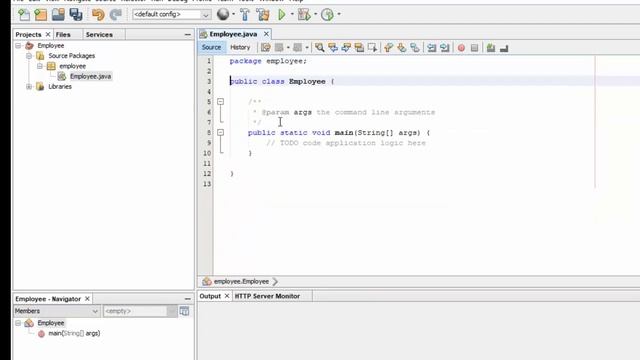Viewport: 640px width, 360px height.
Task: Click the Debug Project icon
Action: (x=304, y=15)
